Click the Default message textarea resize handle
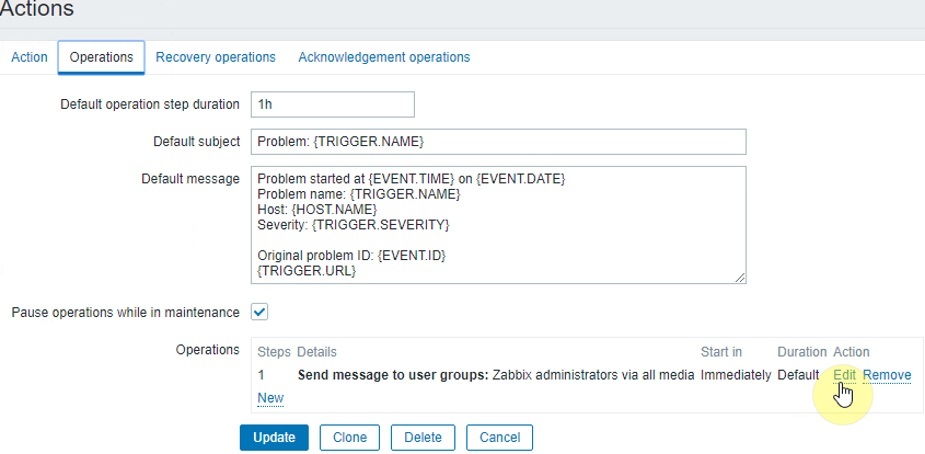925x454 pixels. click(x=740, y=277)
